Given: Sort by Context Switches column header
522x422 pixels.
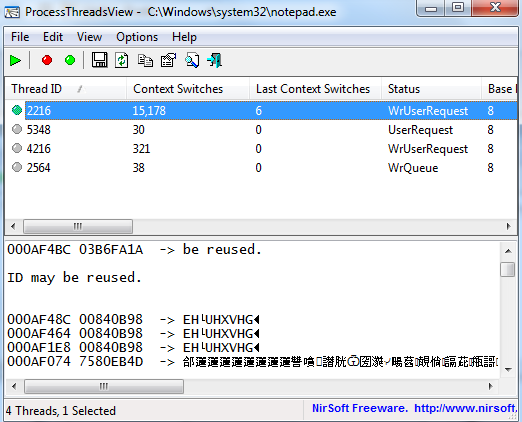Looking at the screenshot, I should coord(188,89).
